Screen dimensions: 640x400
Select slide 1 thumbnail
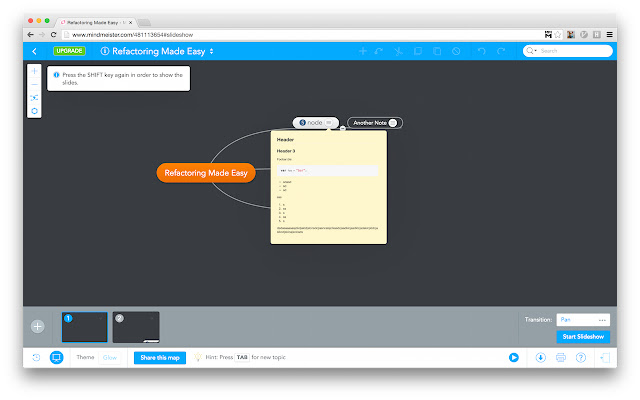pyautogui.click(x=84, y=327)
